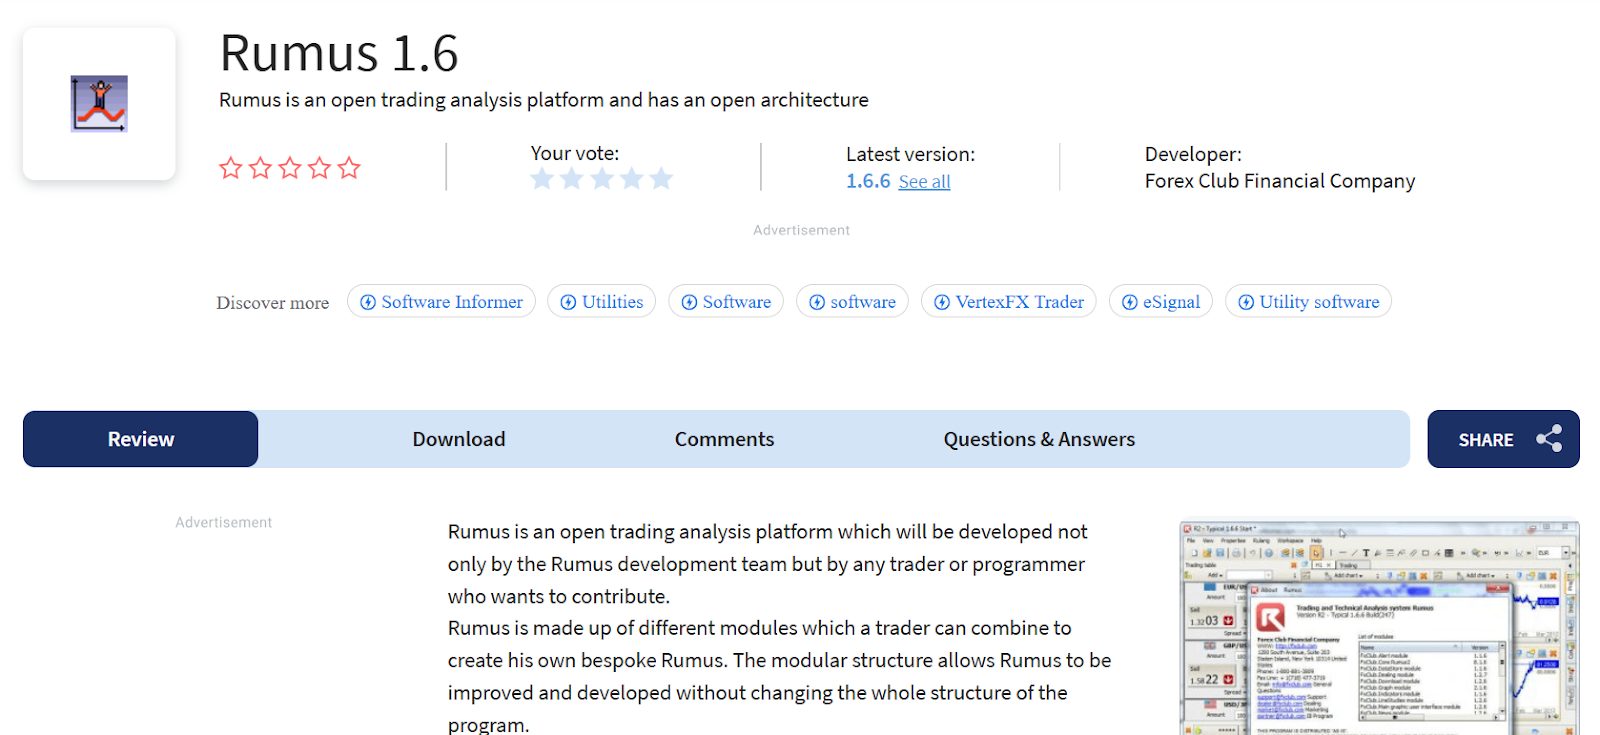Open version 1.6.6 link
1600x735 pixels.
coord(867,181)
